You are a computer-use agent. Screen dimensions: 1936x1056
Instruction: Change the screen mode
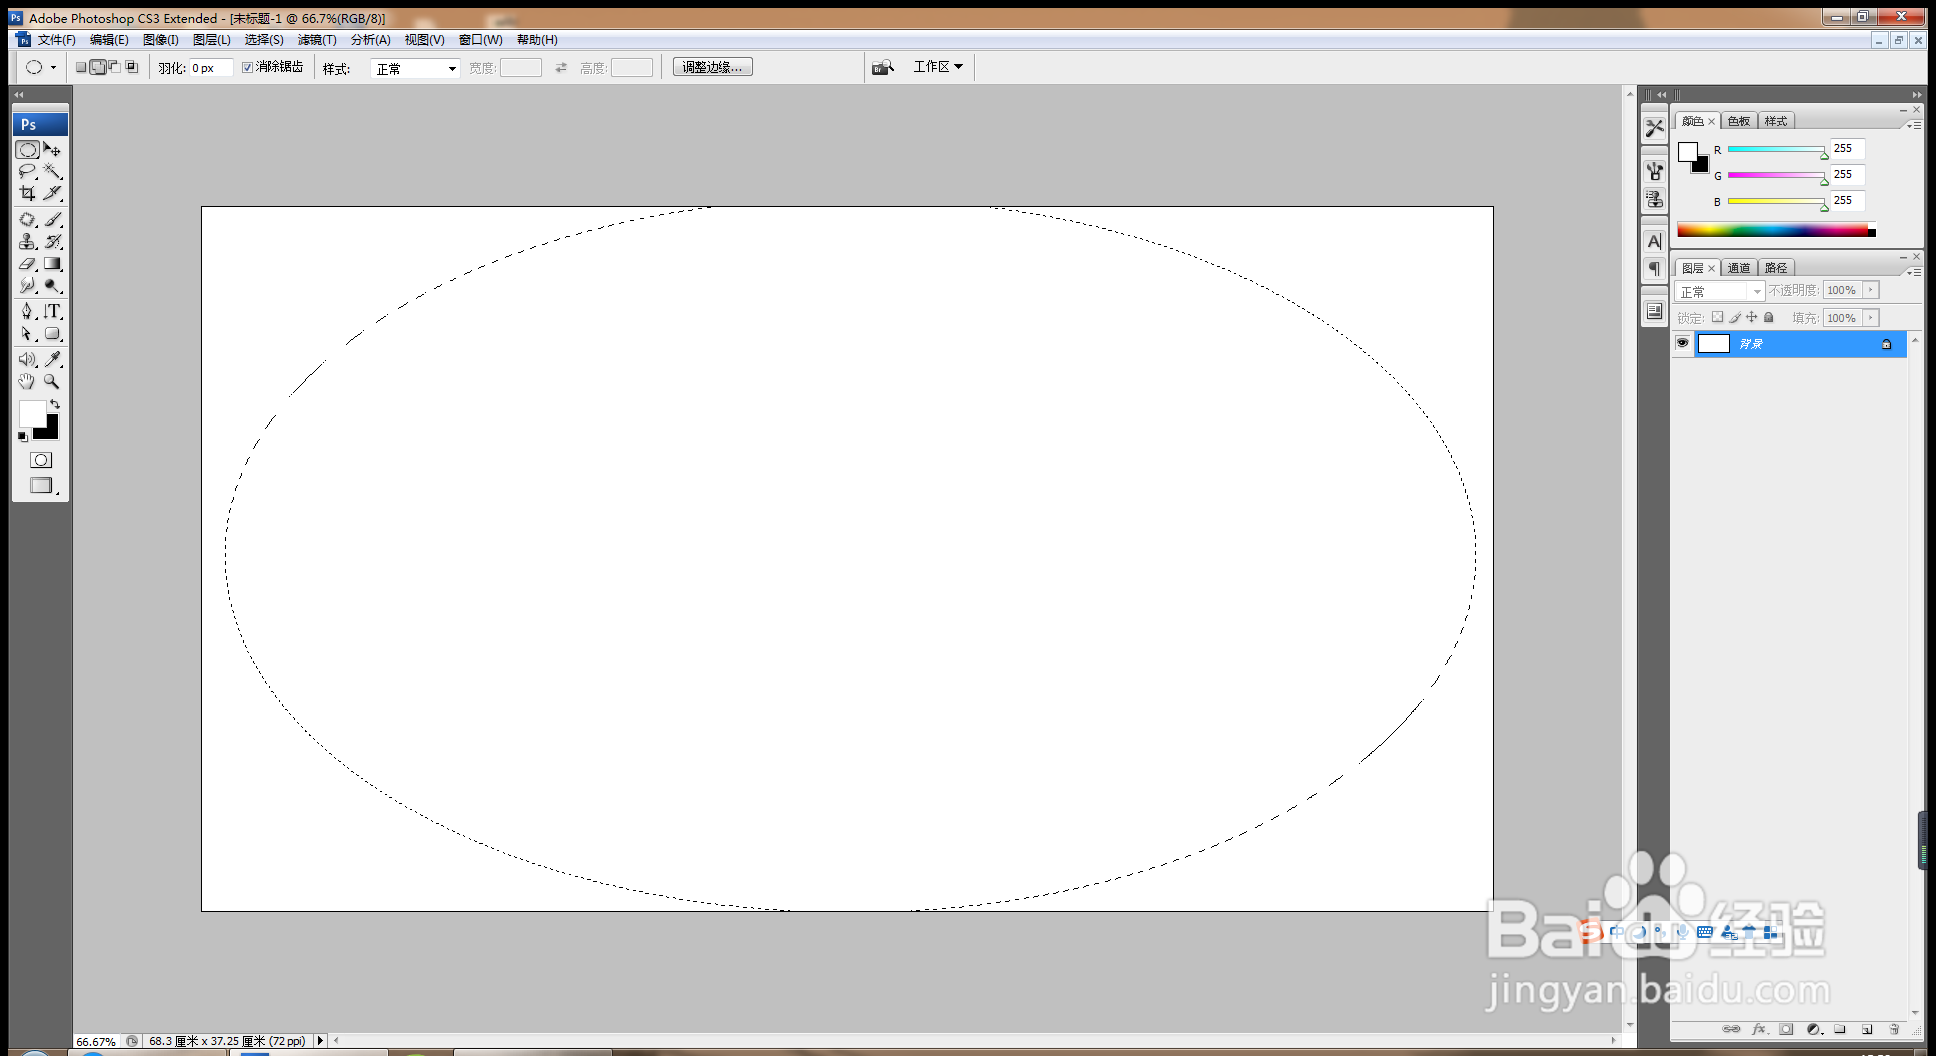[41, 485]
